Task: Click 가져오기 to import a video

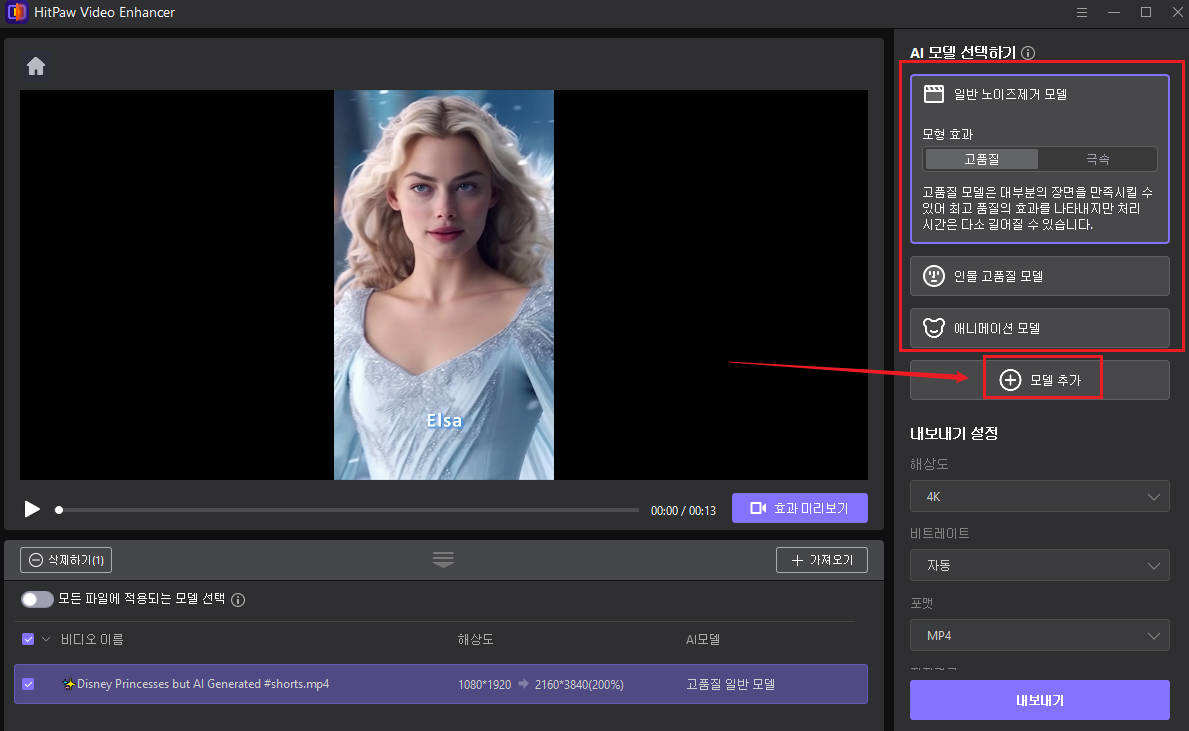Action: coord(822,560)
